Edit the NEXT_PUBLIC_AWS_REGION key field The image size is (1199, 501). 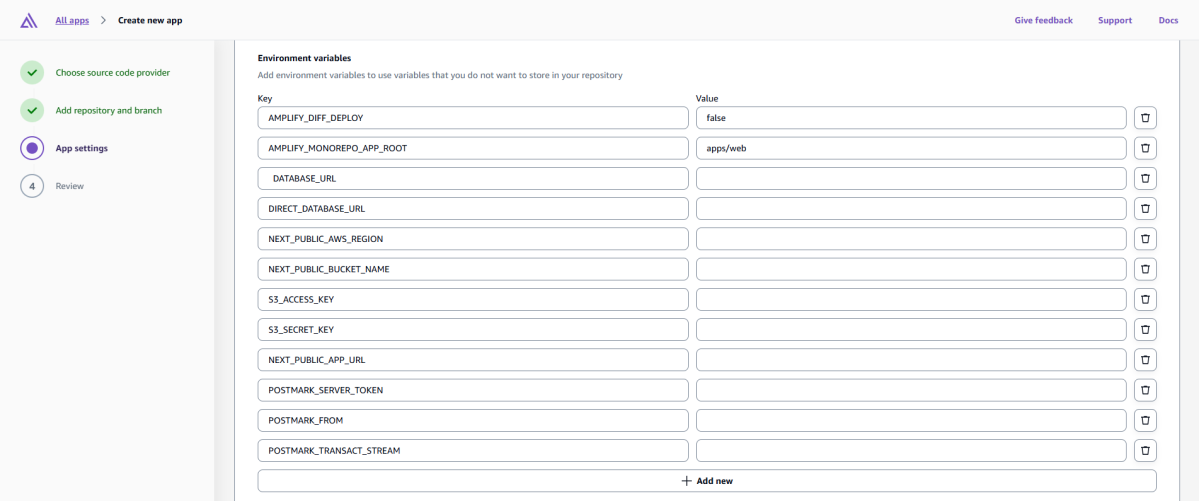click(x=473, y=239)
